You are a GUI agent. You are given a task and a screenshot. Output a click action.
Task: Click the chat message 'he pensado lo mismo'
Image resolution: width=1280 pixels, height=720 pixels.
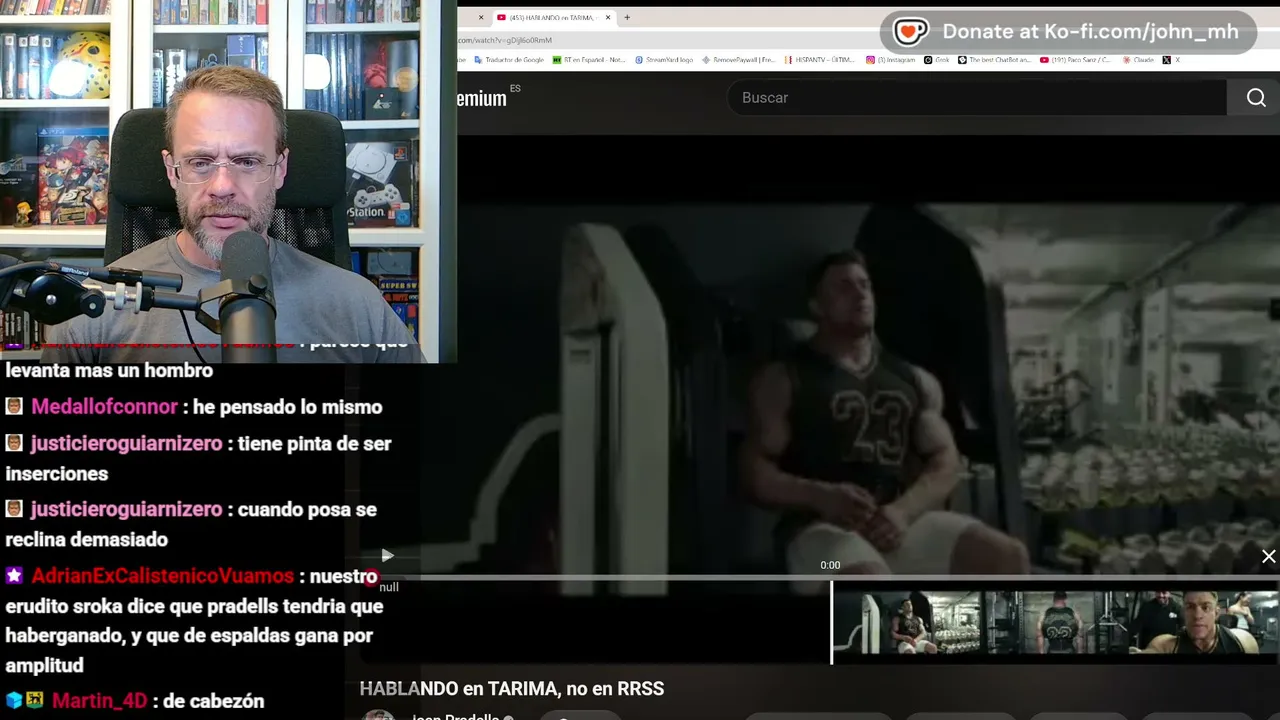[288, 407]
